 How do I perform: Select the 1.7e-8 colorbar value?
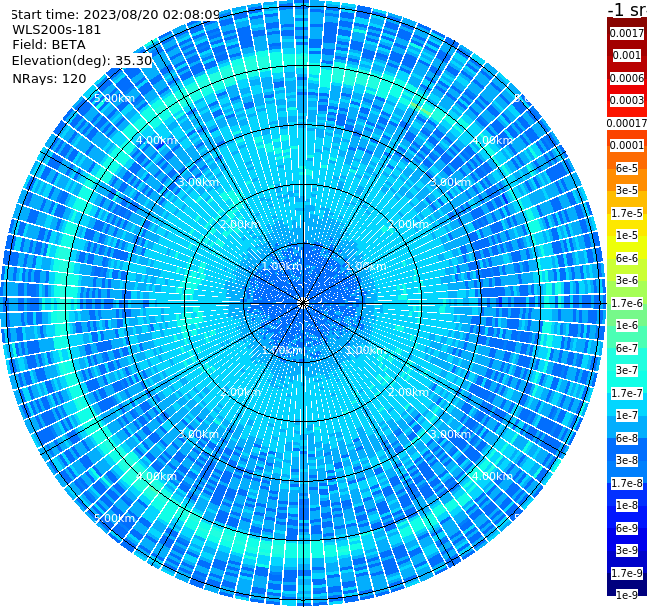tap(627, 483)
